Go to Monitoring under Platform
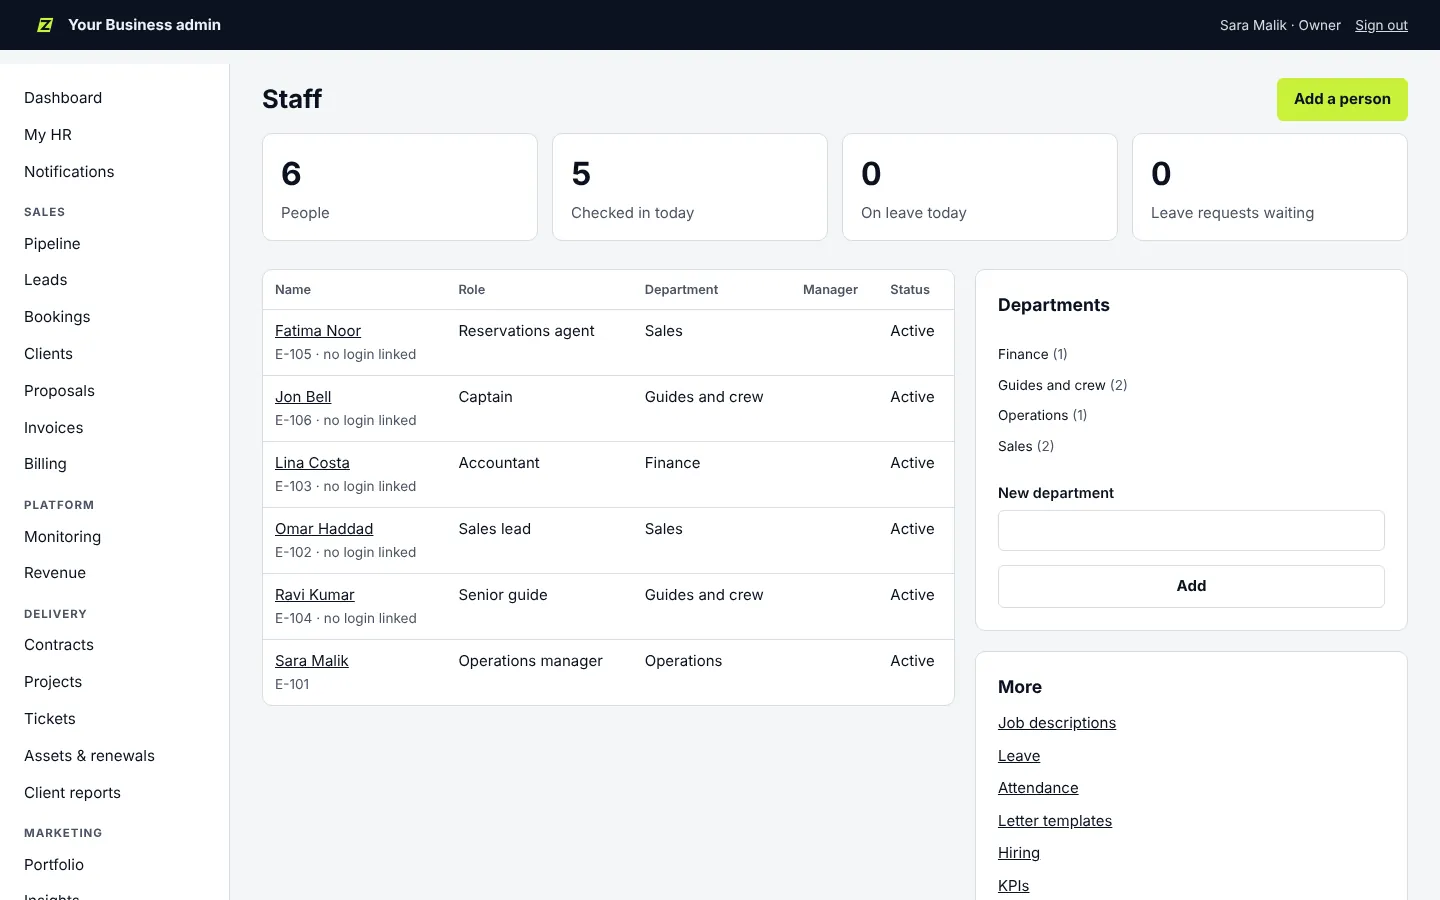The height and width of the screenshot is (900, 1440). [62, 537]
